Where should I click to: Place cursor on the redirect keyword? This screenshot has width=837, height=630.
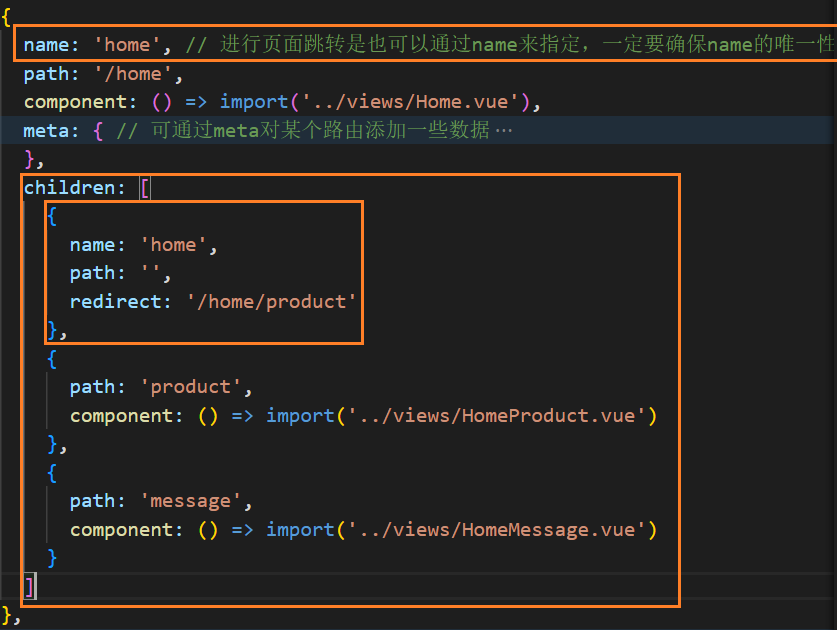[x=116, y=302]
